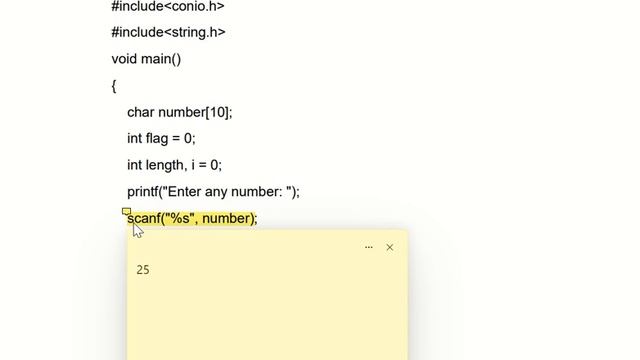640x360 pixels.
Task: Click the line char number[10];
Action: (x=180, y=112)
